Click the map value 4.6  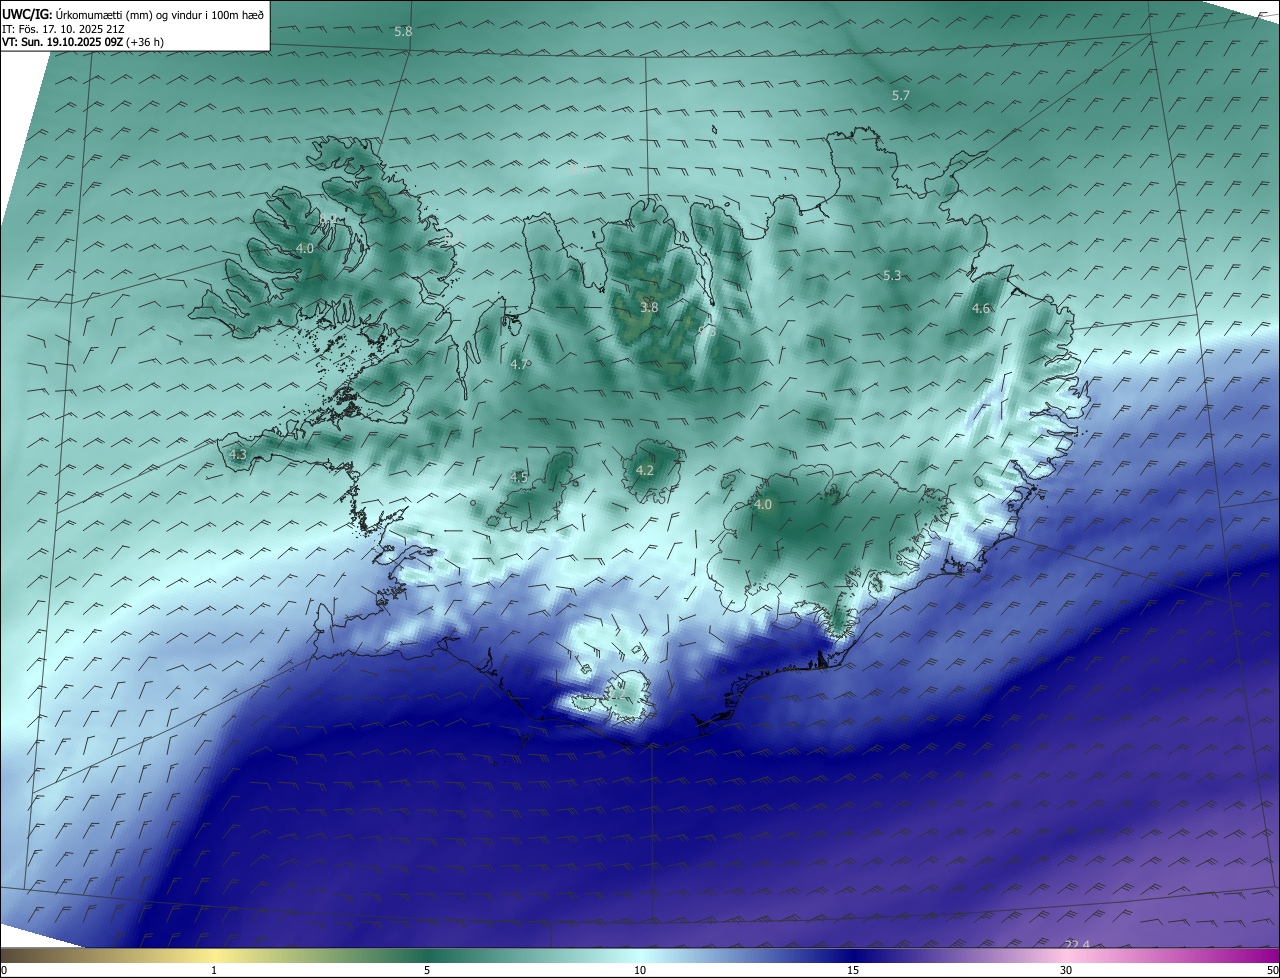pyautogui.click(x=981, y=309)
